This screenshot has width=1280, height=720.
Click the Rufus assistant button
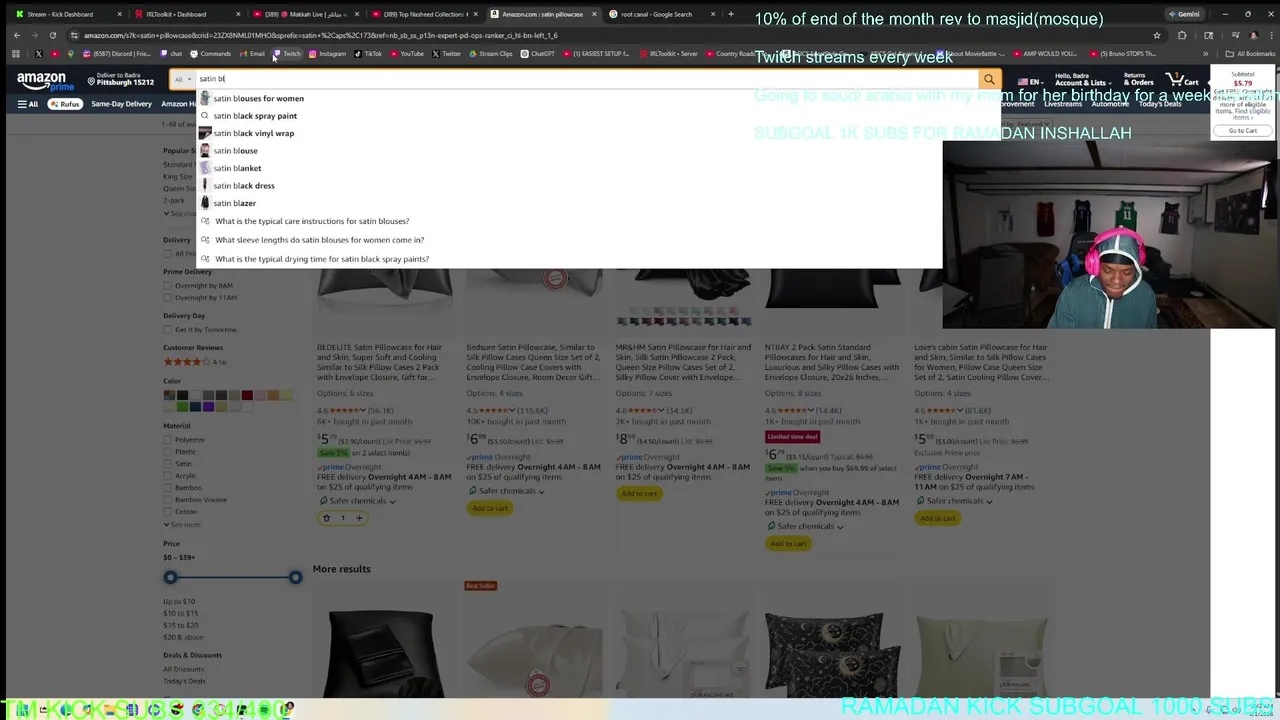coord(65,104)
